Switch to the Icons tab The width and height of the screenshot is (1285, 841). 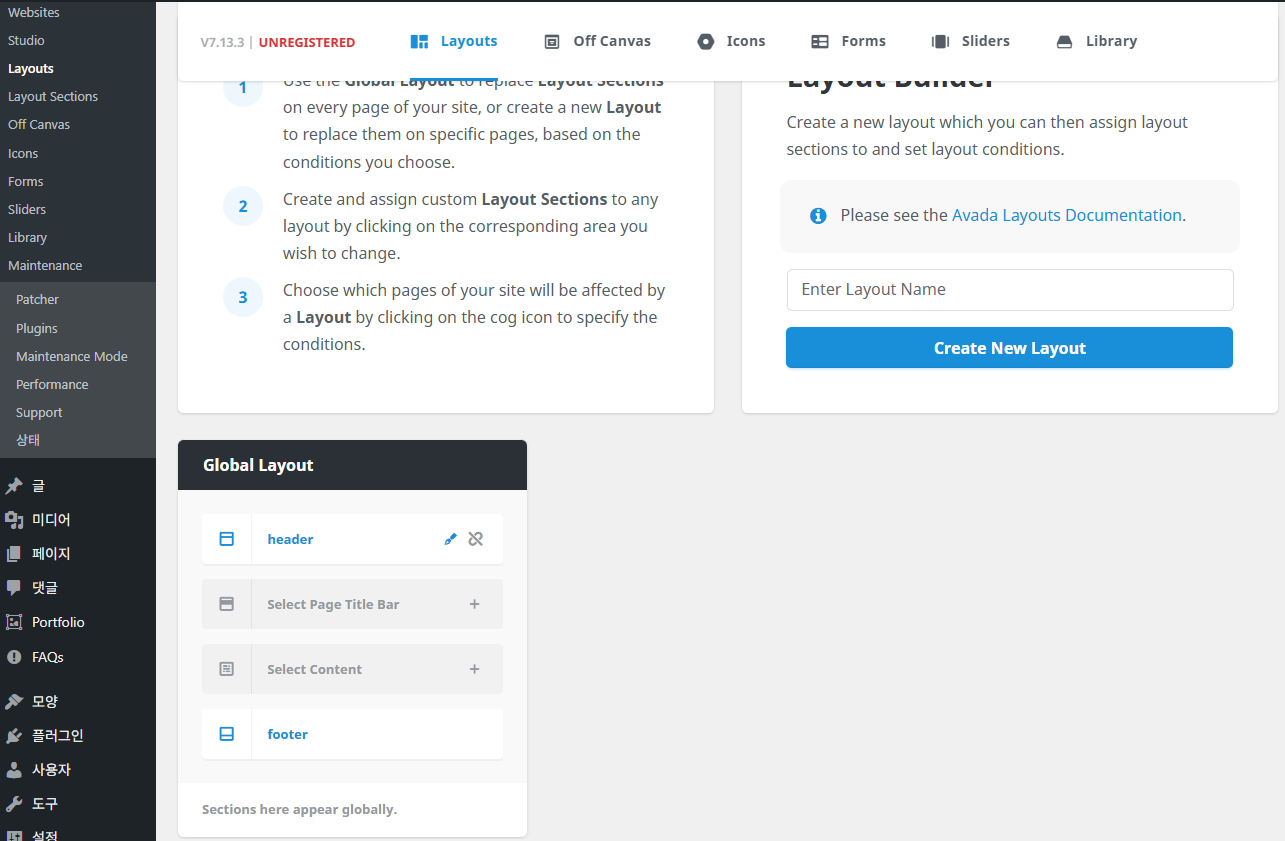[x=731, y=41]
